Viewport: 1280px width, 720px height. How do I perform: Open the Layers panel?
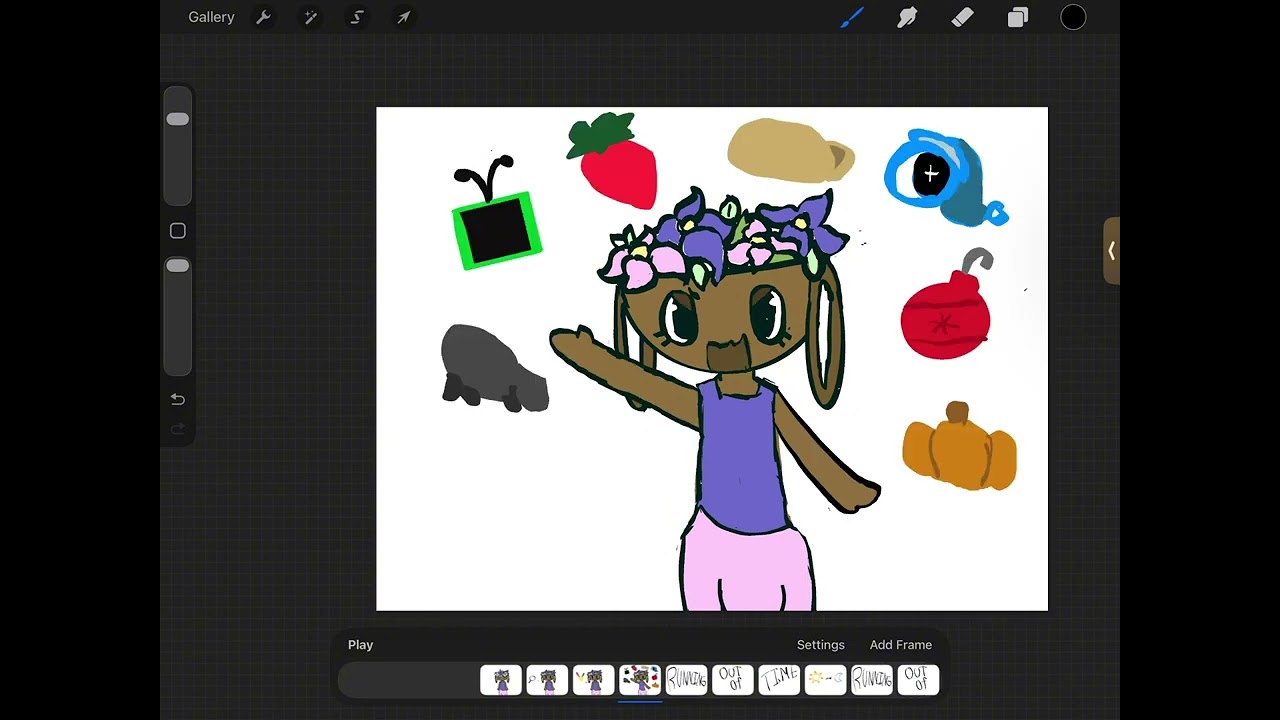1018,17
